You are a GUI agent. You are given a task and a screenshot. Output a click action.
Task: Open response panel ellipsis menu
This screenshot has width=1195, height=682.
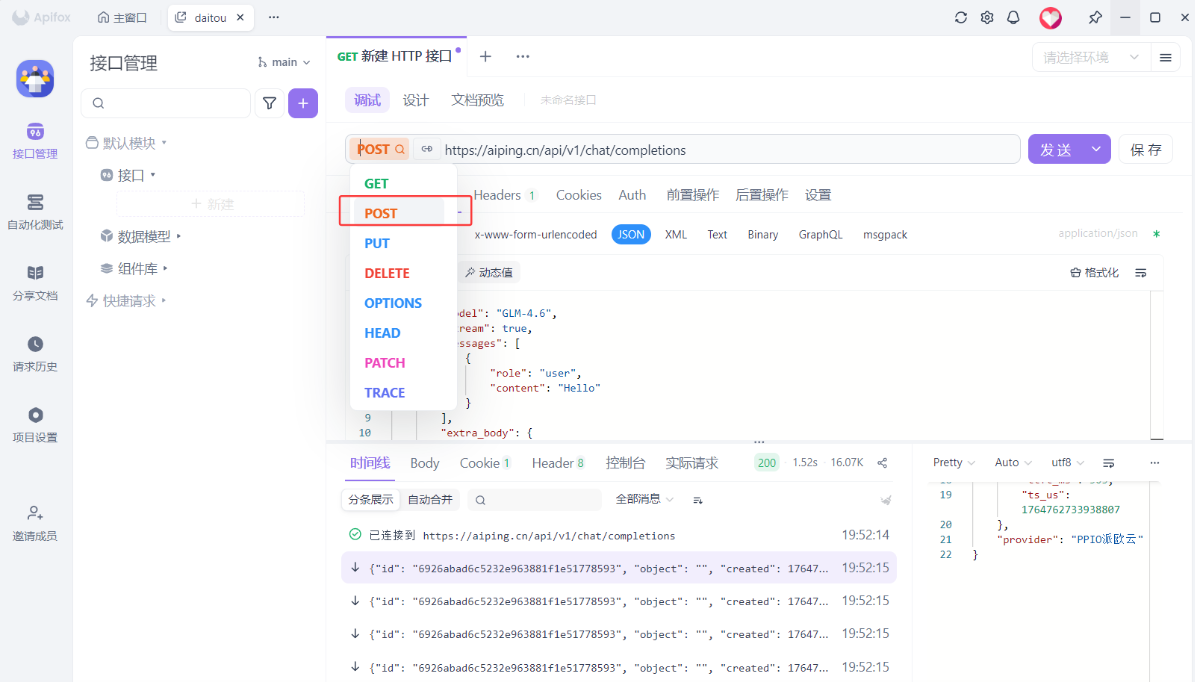(x=1155, y=463)
